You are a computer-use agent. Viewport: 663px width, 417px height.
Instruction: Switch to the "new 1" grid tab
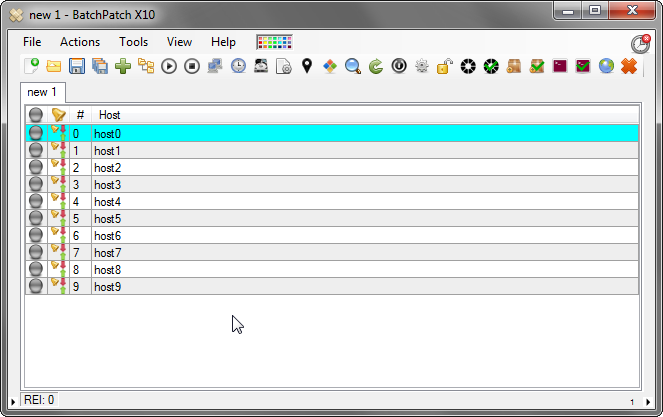[x=42, y=92]
